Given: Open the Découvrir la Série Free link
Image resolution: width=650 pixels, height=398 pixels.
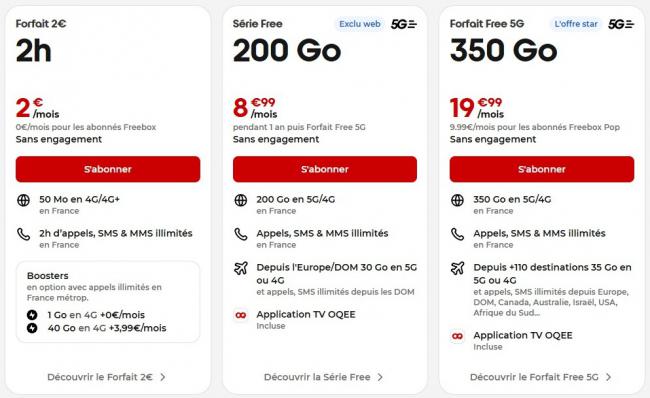Looking at the screenshot, I should tap(323, 377).
